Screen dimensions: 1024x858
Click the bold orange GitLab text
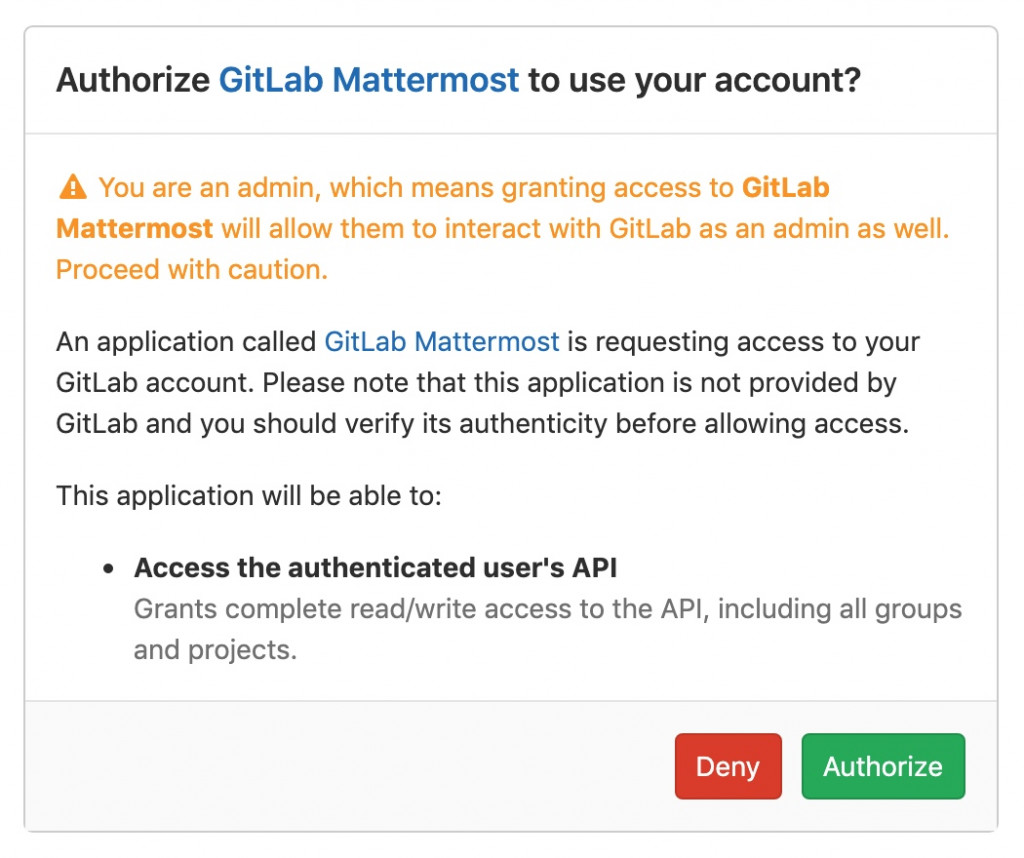coord(786,187)
